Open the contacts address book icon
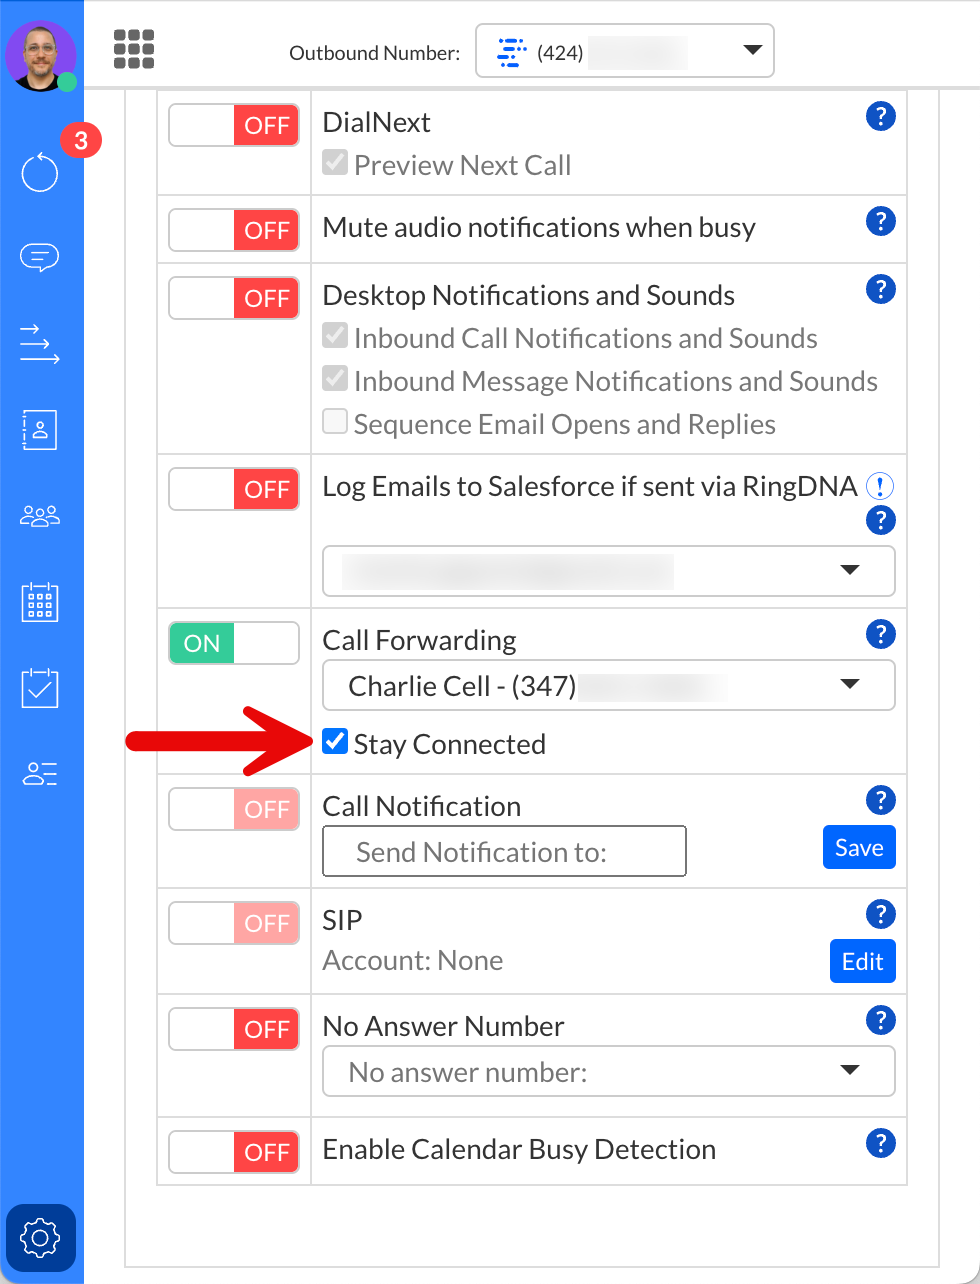The width and height of the screenshot is (980, 1284). [40, 429]
